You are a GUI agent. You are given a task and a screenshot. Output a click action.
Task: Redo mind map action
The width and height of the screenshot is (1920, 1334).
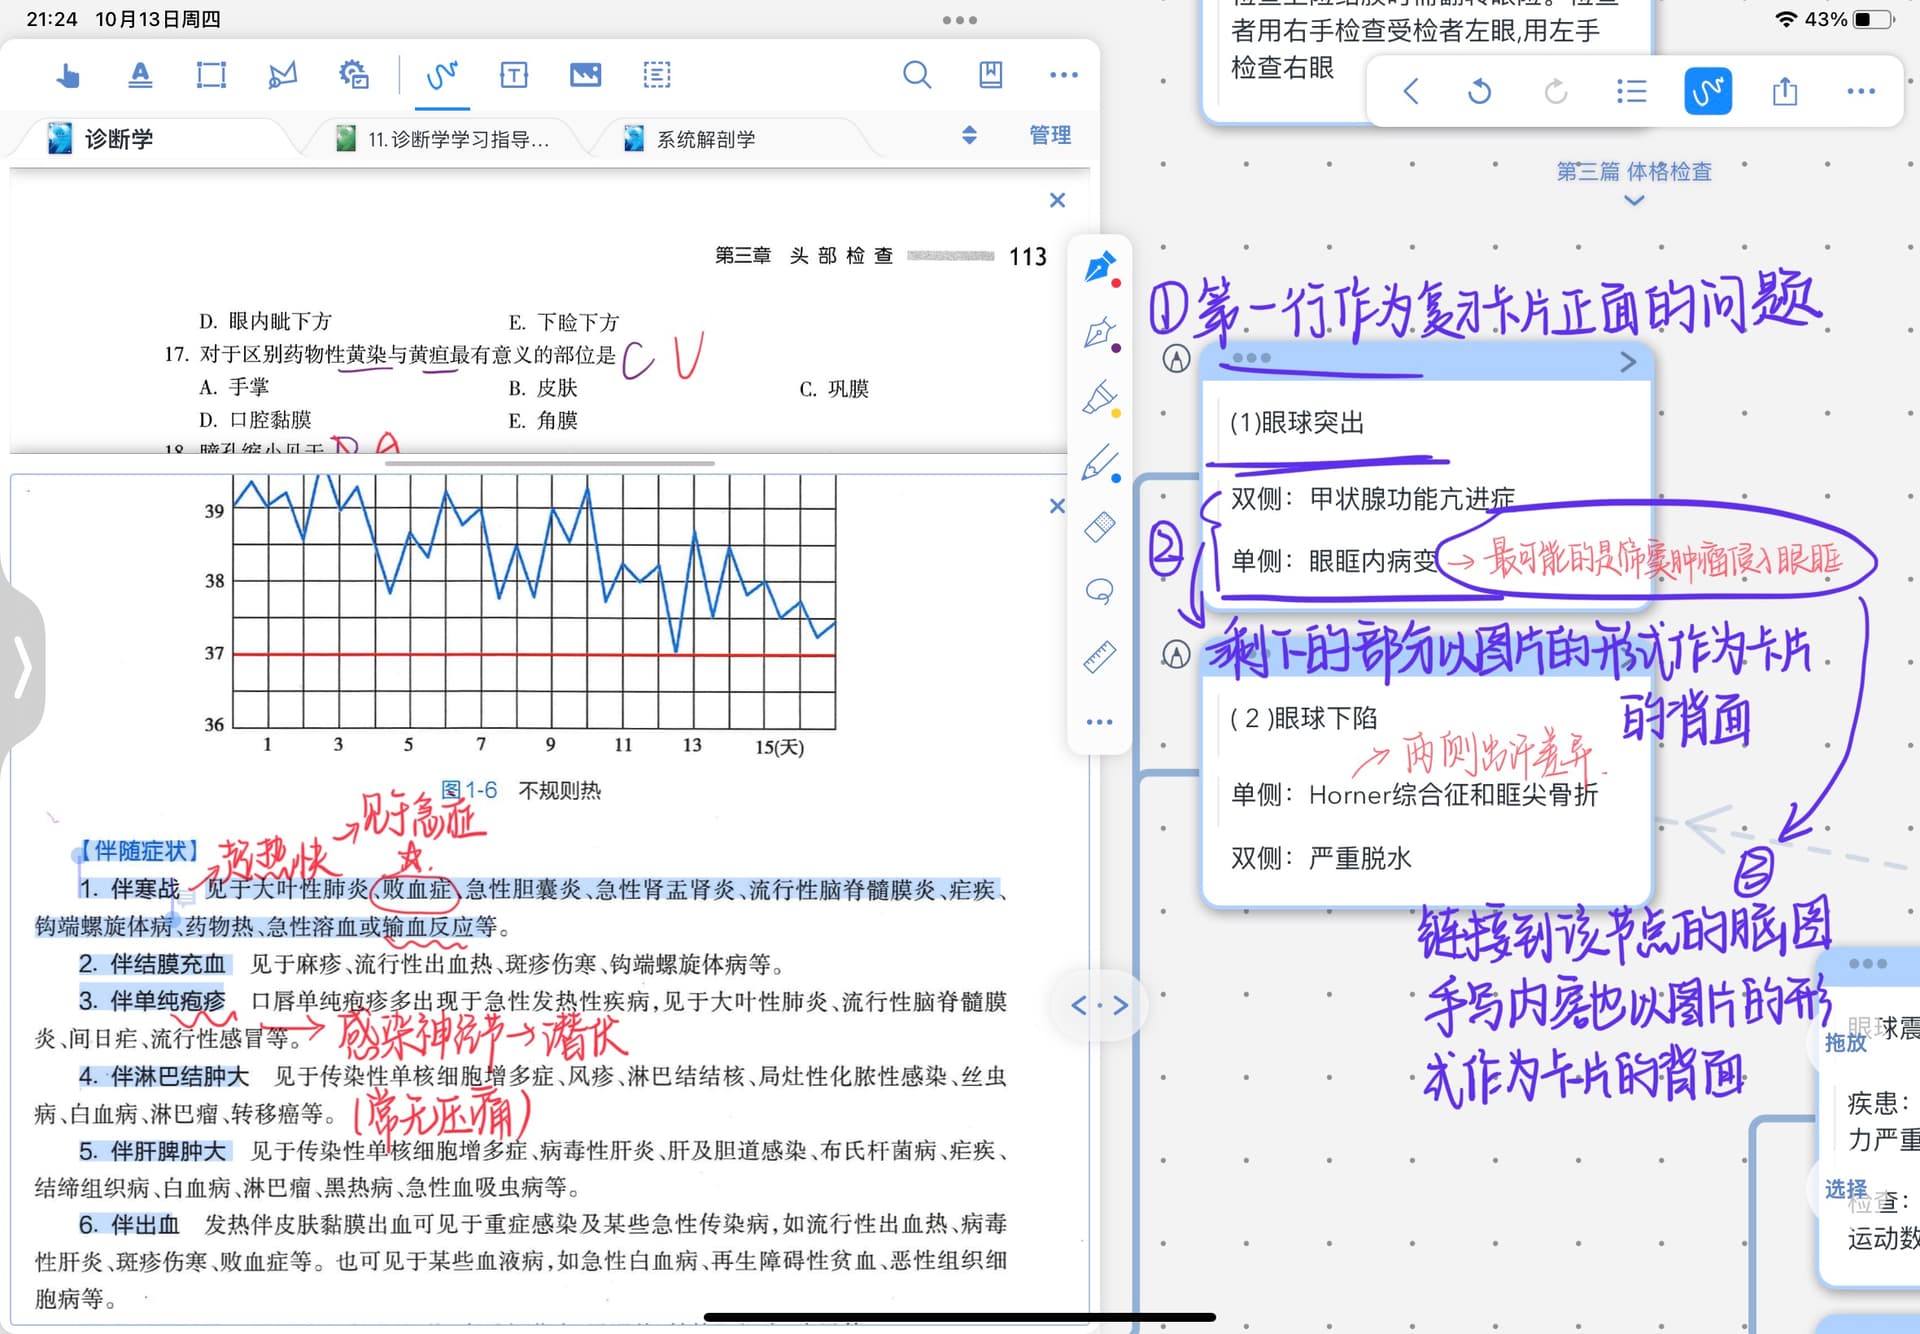pyautogui.click(x=1555, y=92)
